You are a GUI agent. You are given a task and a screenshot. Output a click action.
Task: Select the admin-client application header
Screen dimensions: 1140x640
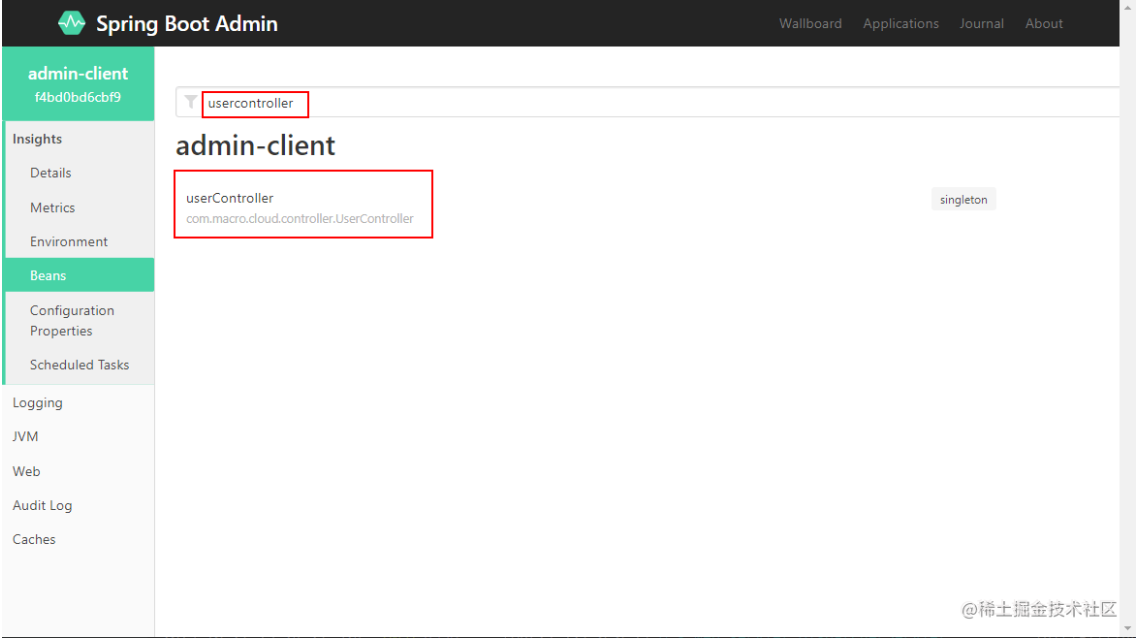(x=78, y=84)
